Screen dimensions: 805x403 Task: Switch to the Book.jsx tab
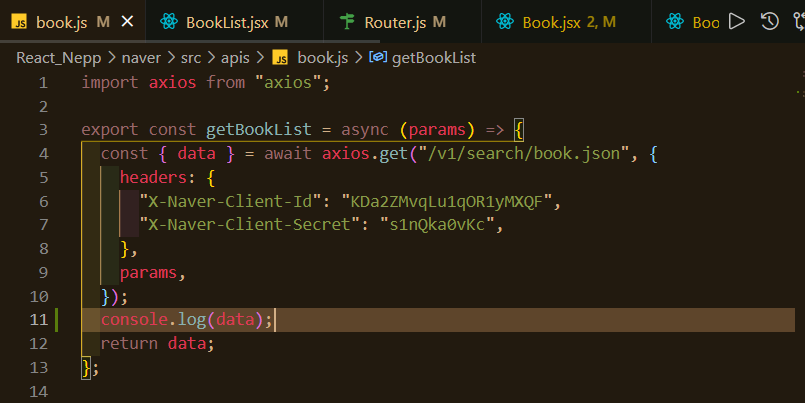click(x=566, y=22)
